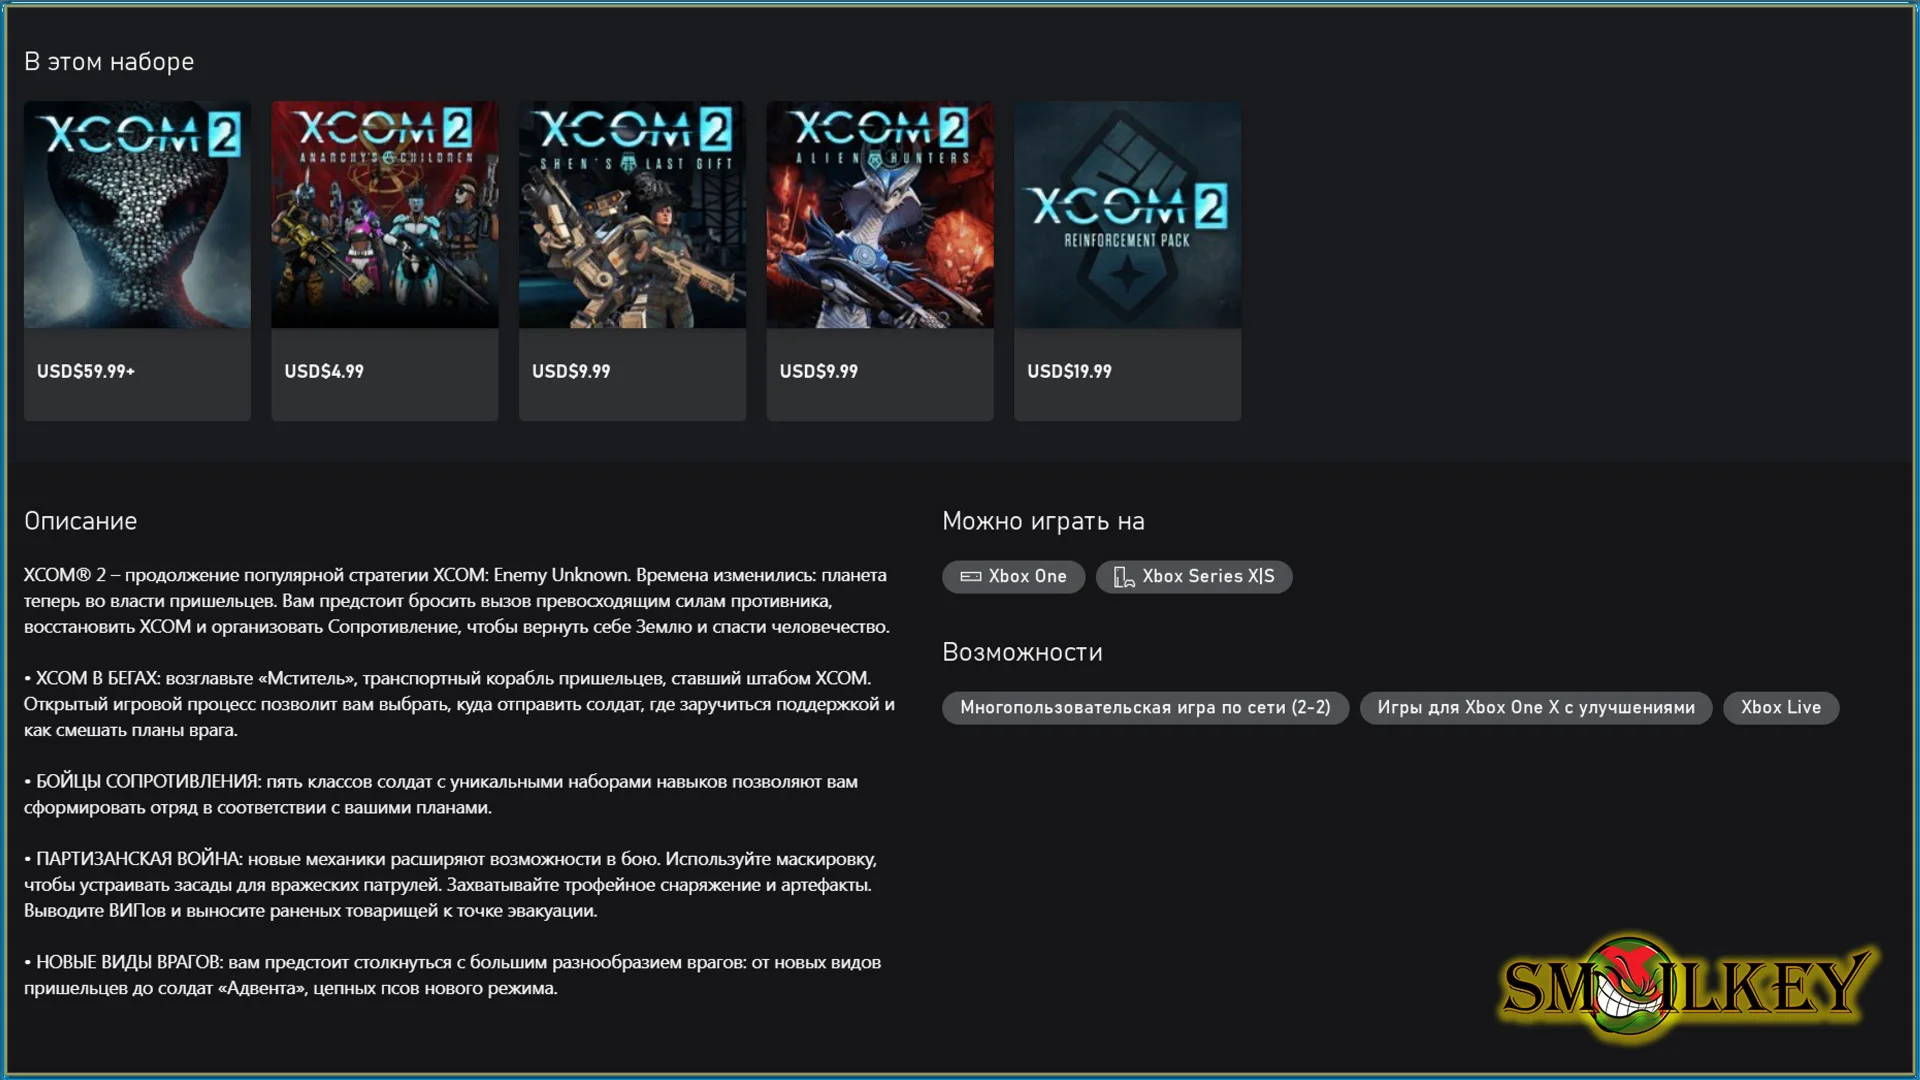
Task: Click the Можно играть на heading
Action: (x=1043, y=521)
